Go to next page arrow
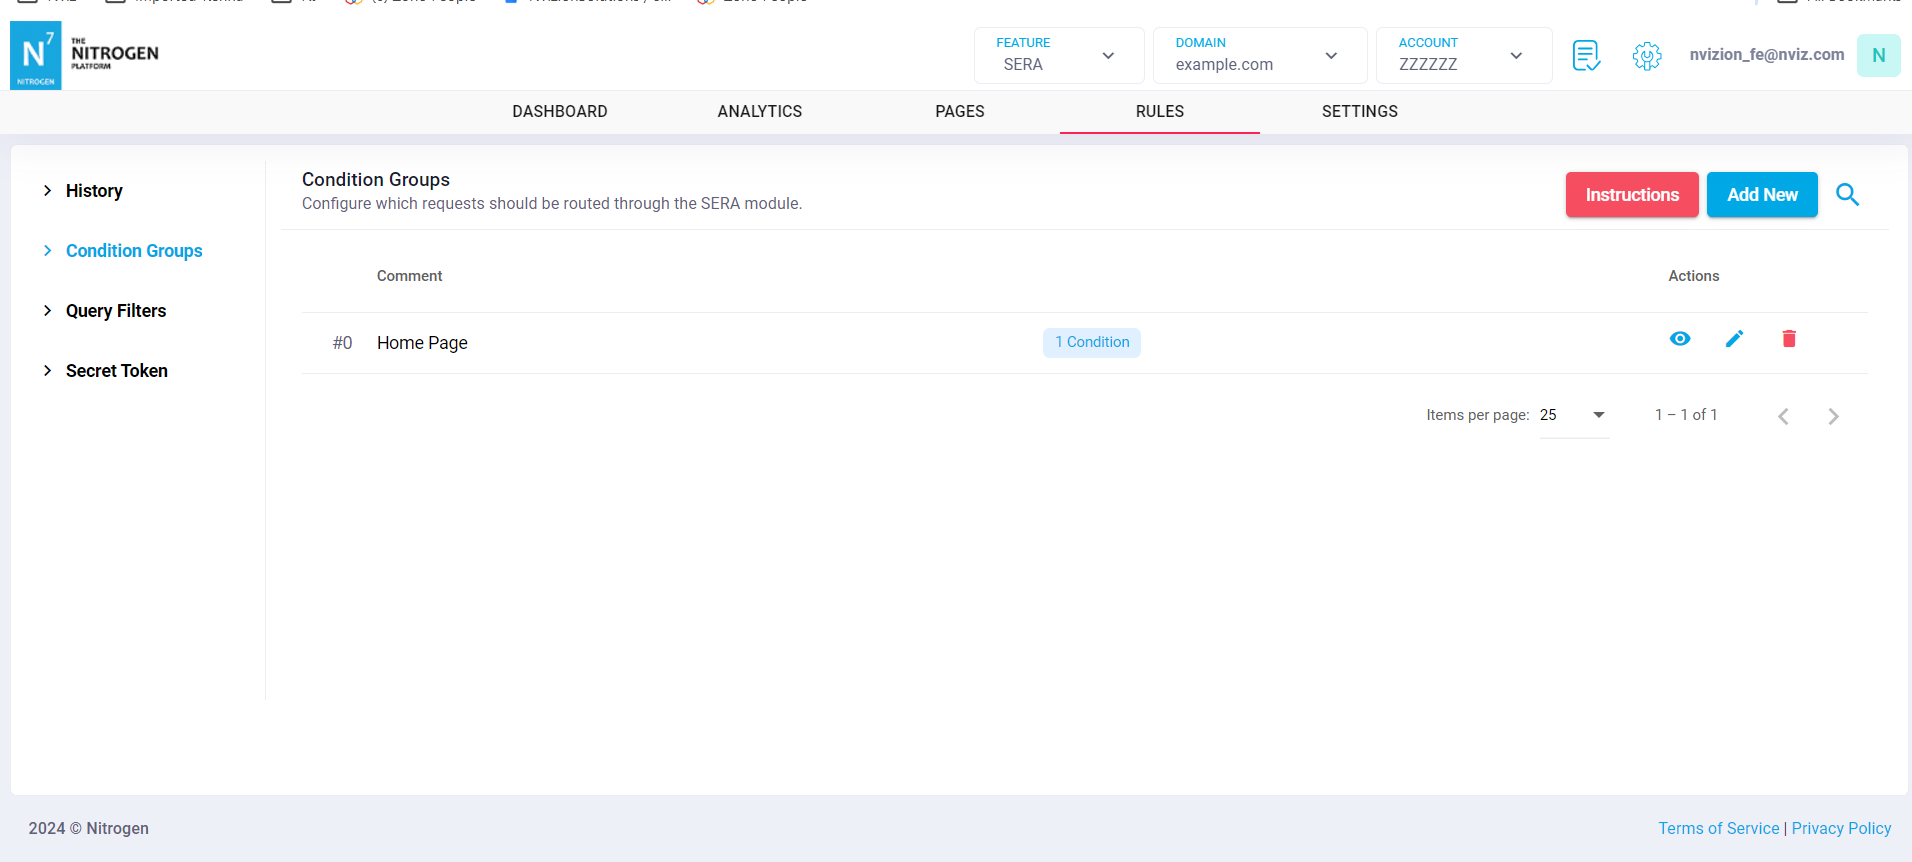Viewport: 1912px width, 862px height. pos(1833,416)
